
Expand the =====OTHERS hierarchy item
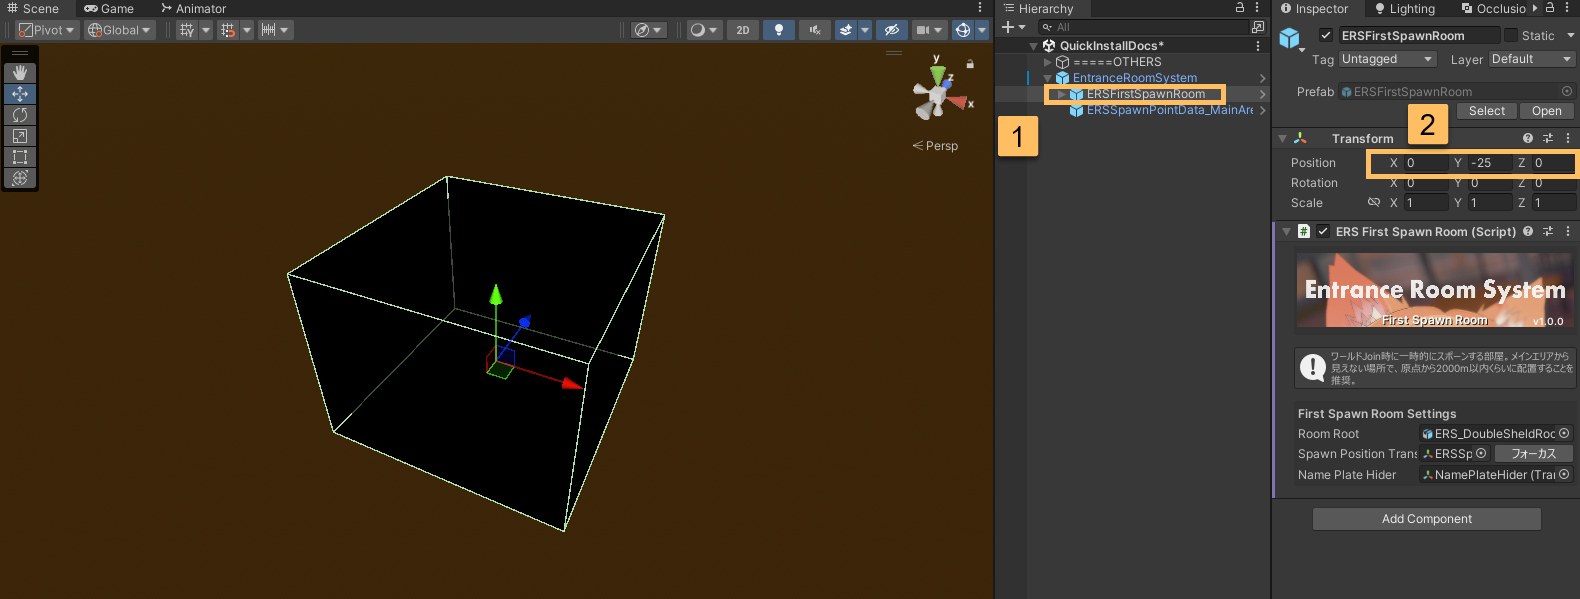(1048, 62)
